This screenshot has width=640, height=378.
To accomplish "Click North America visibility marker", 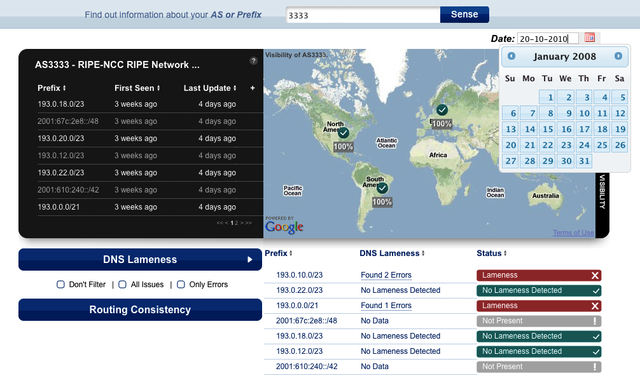I will 343,133.
